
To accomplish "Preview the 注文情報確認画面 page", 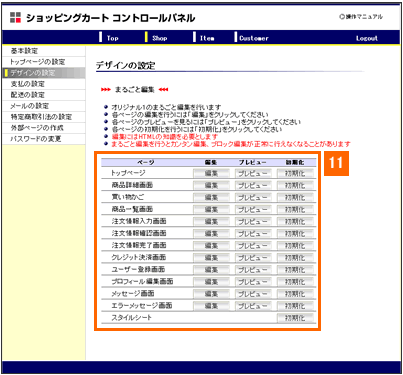I will [253, 233].
